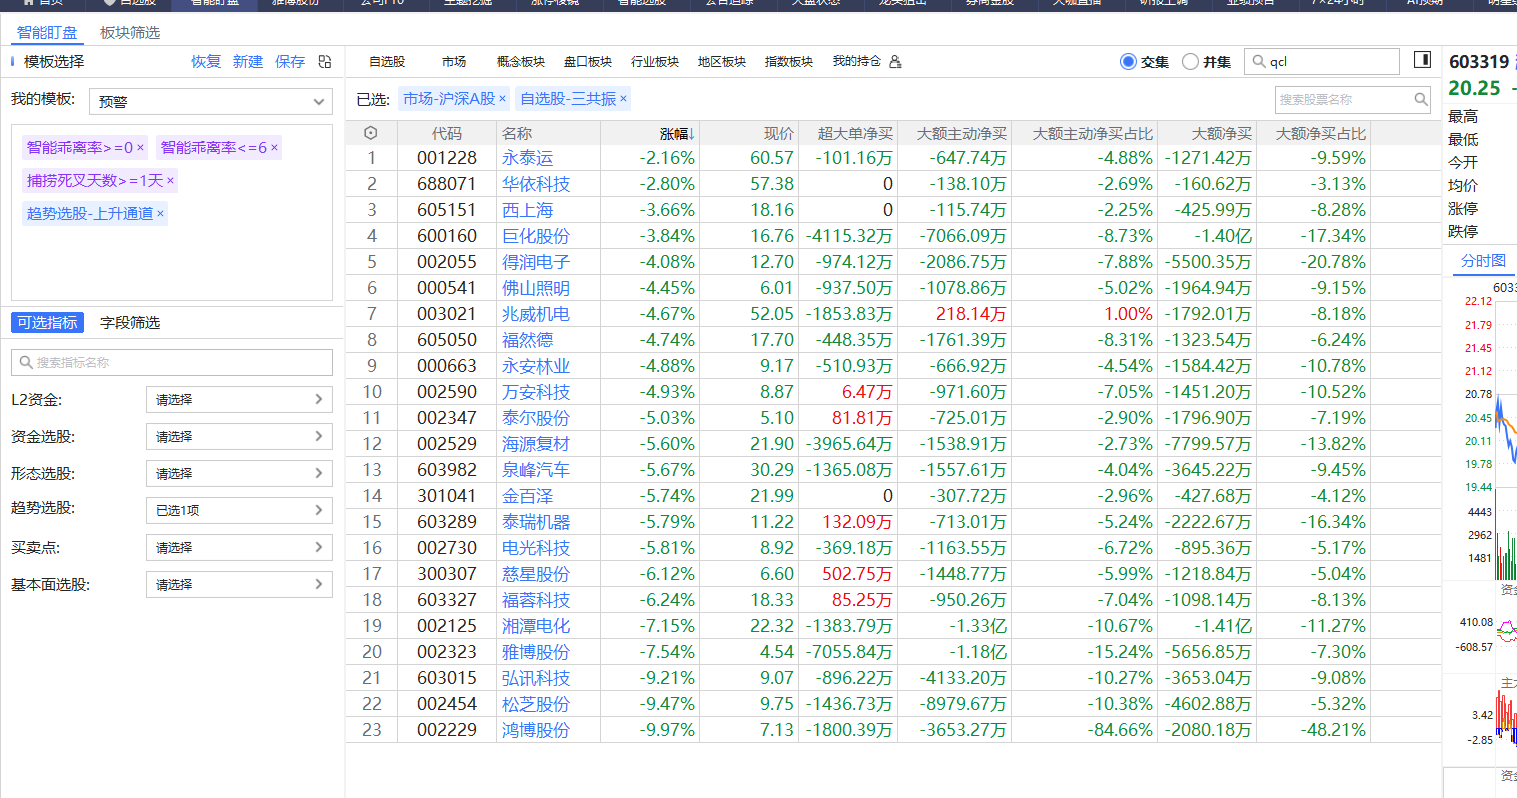Image resolution: width=1517 pixels, height=798 pixels.
Task: Switch to the 分时图 chart tab
Action: tap(1483, 260)
